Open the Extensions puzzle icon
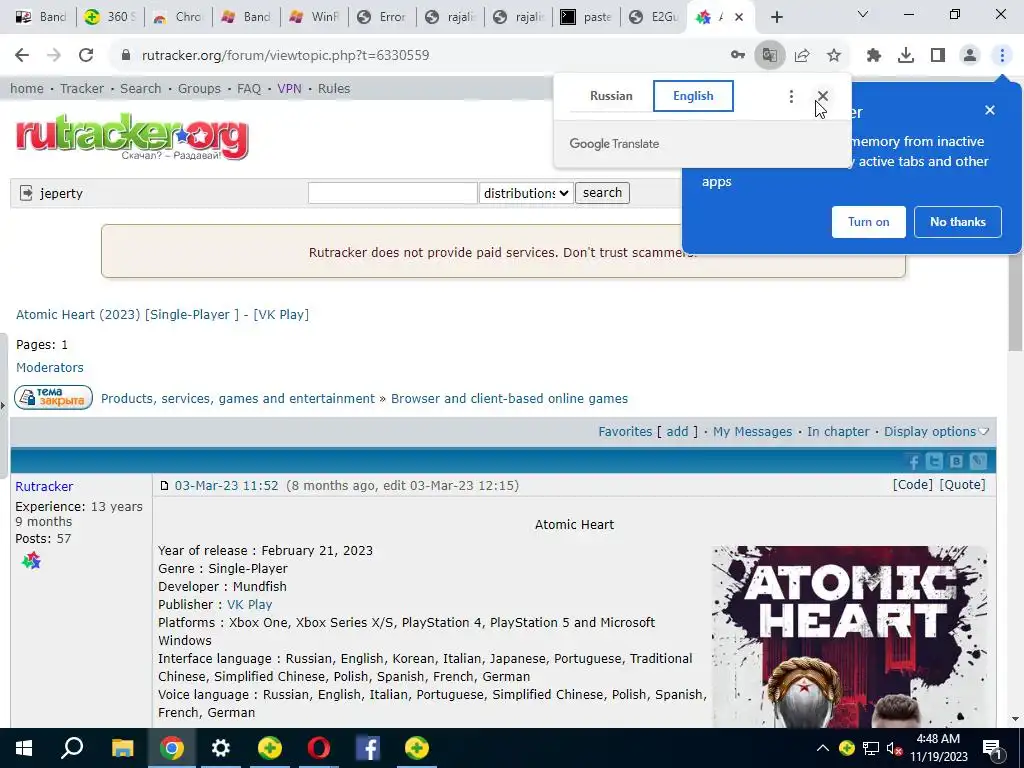1024x768 pixels. [874, 56]
